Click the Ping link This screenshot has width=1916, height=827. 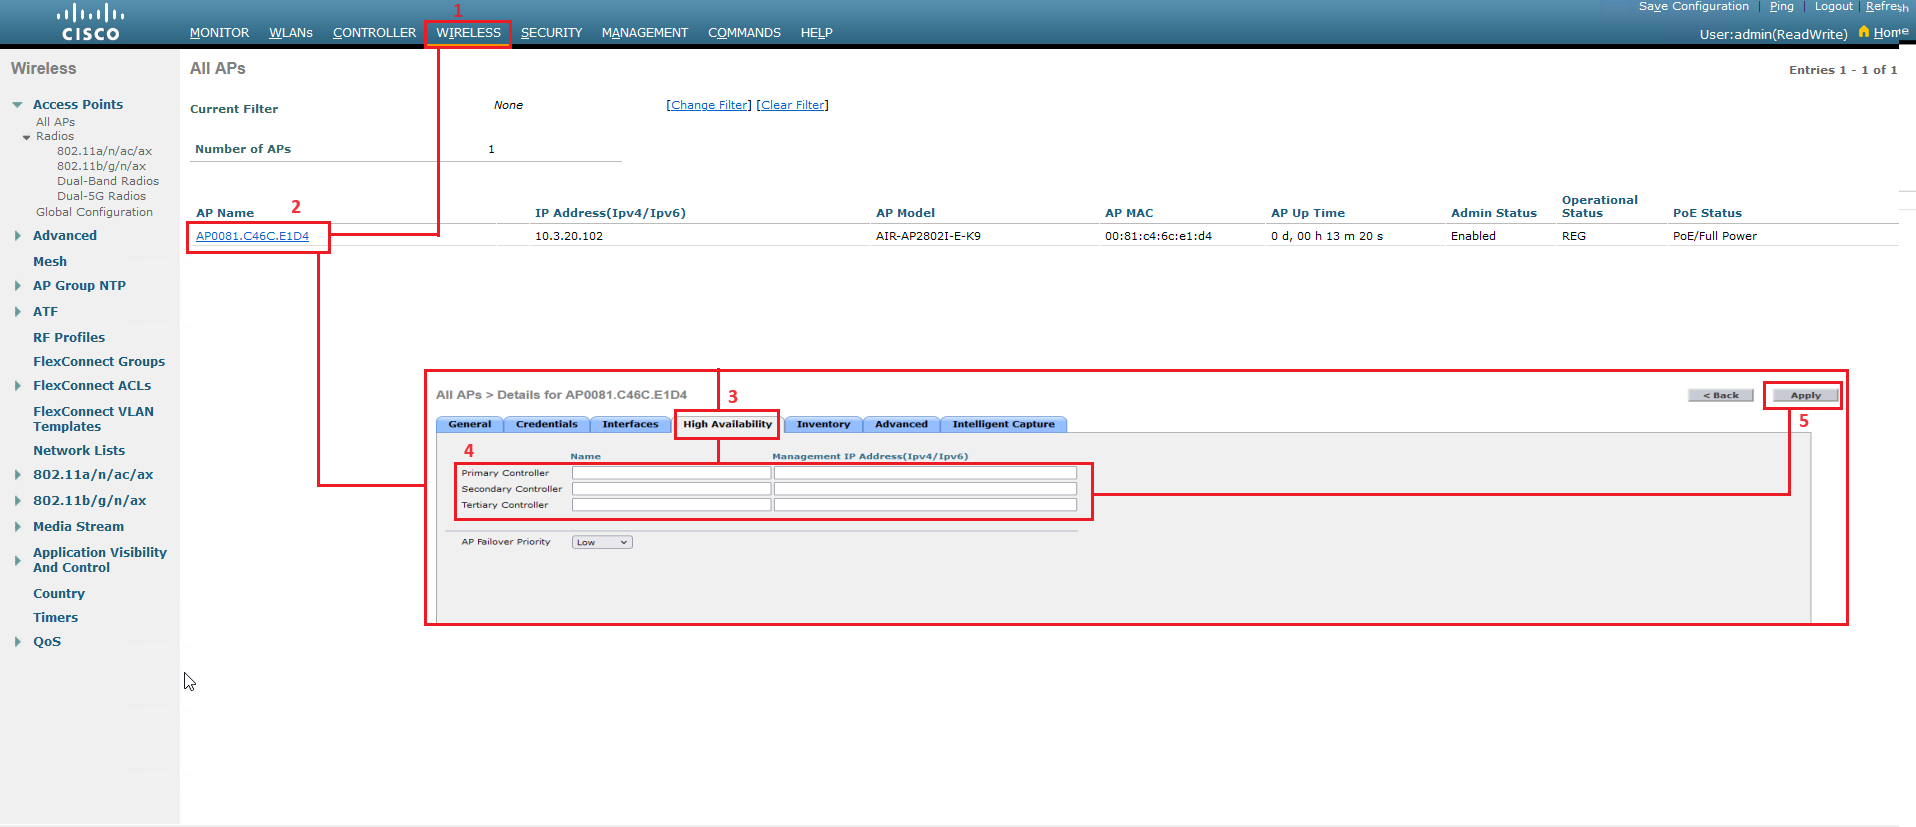[1781, 6]
